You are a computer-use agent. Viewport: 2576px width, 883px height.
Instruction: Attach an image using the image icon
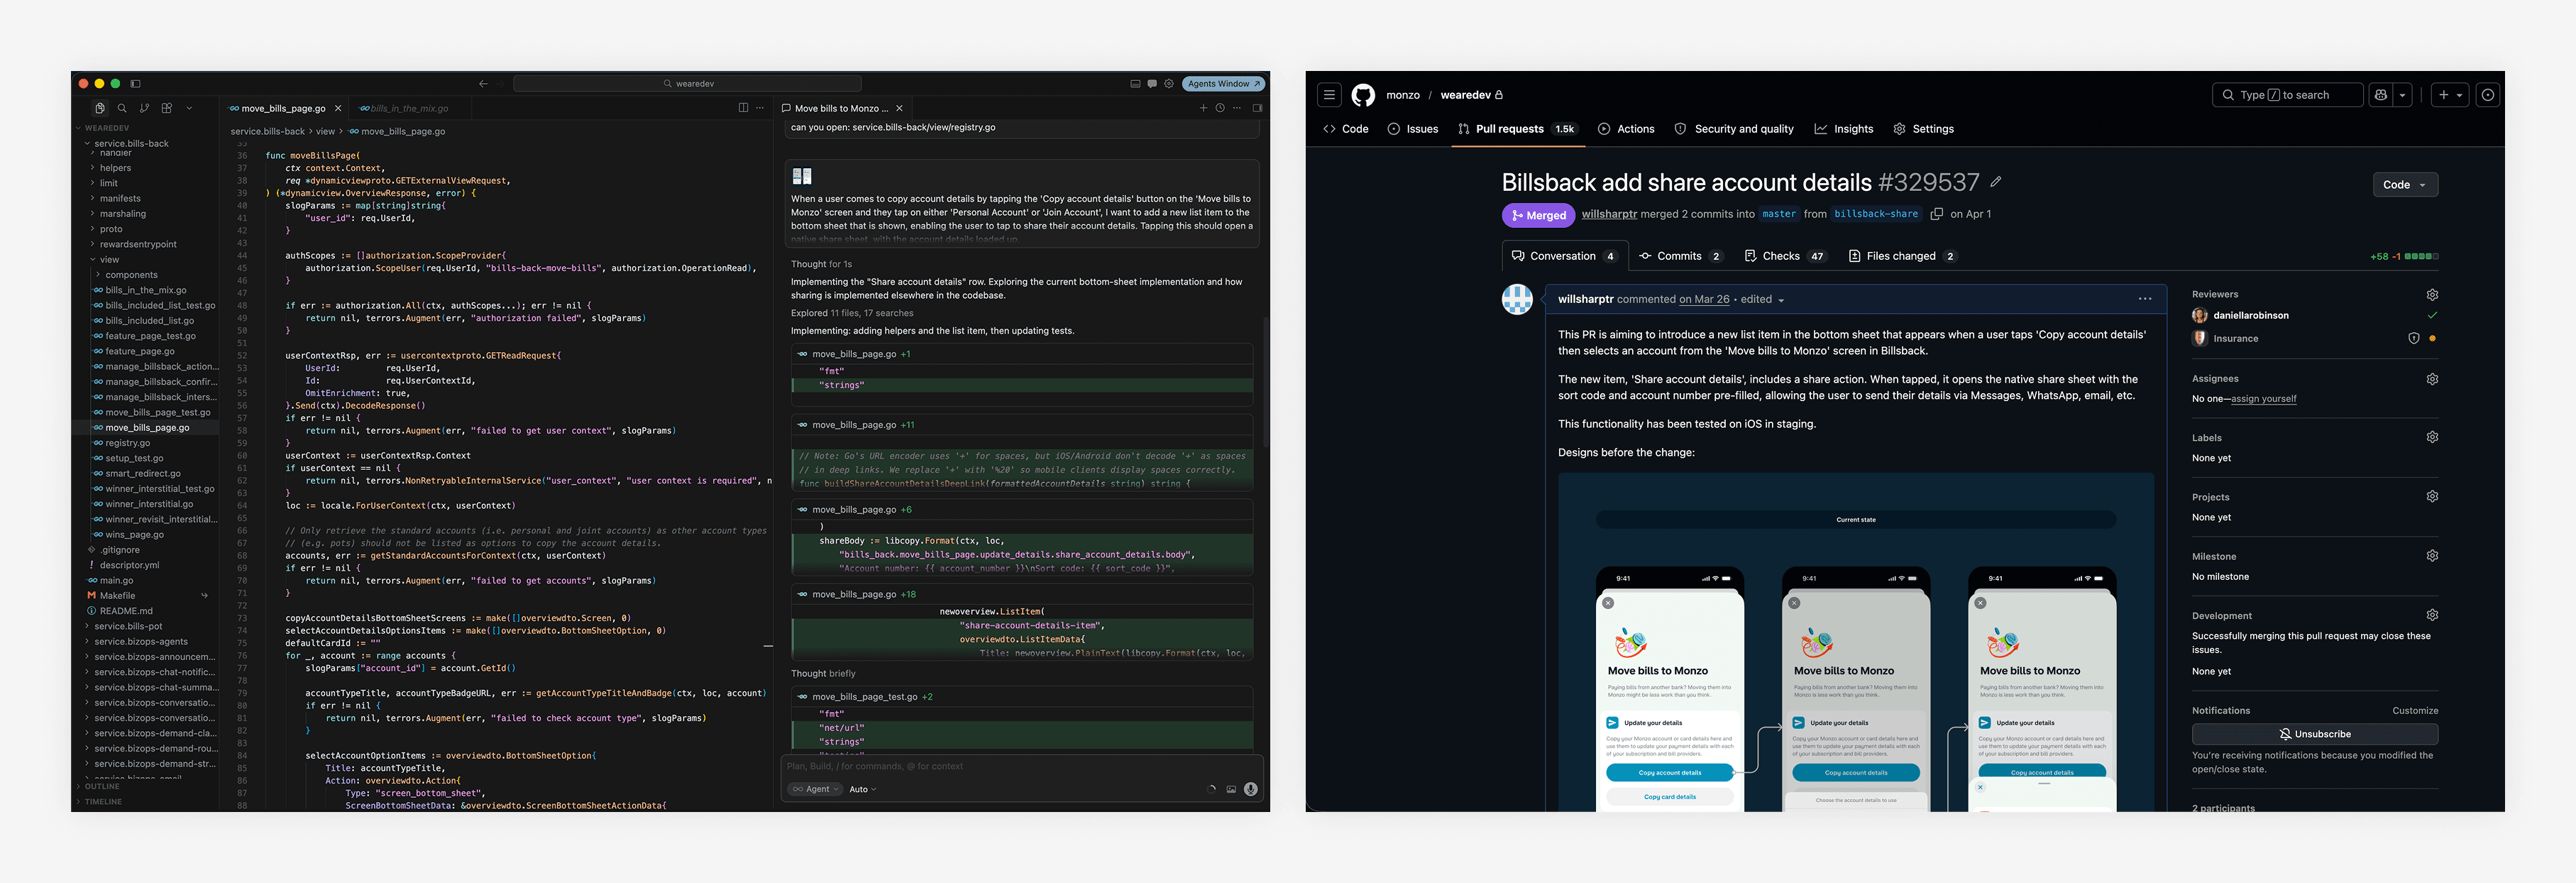coord(1231,789)
